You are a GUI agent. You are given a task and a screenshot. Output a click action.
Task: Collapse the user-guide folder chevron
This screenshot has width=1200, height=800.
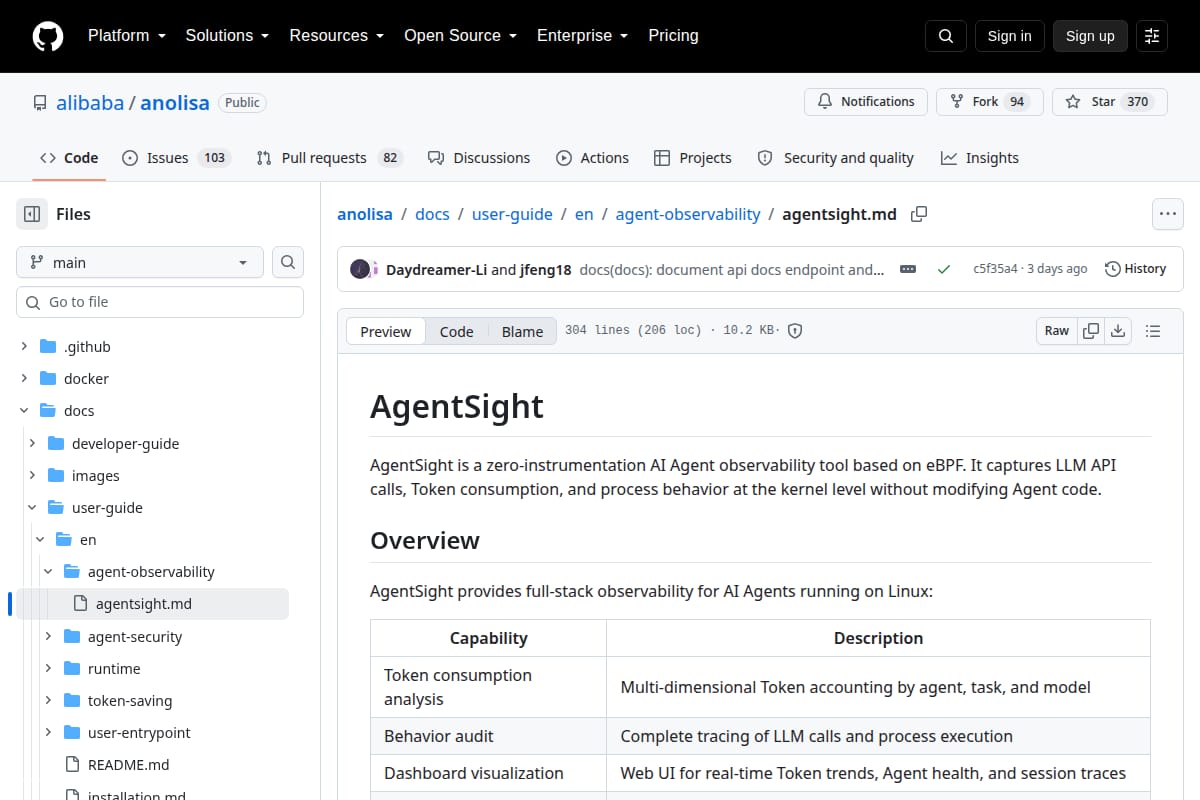[x=32, y=508]
